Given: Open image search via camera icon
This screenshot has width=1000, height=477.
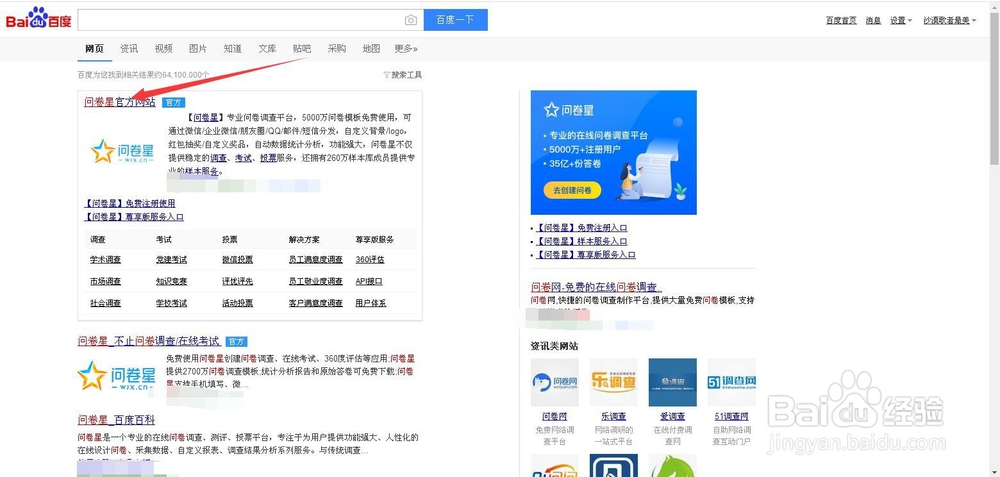Looking at the screenshot, I should pos(411,20).
